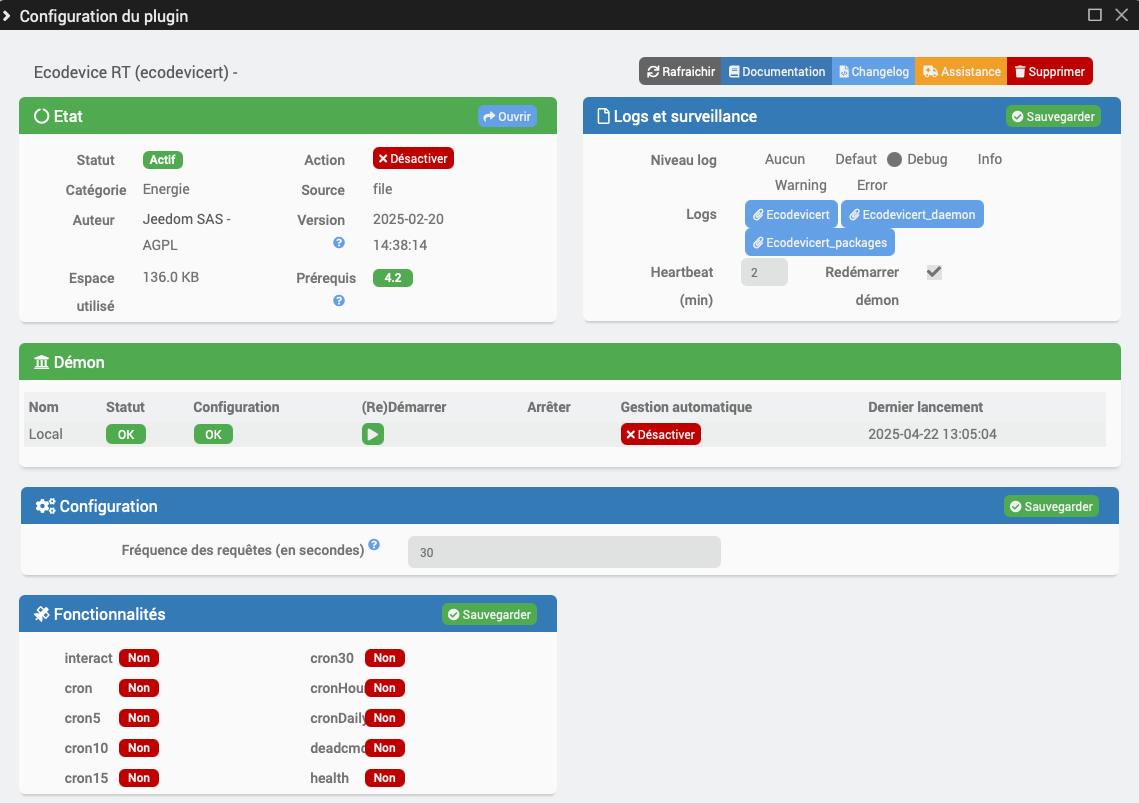Toggle the Redémarrer démon checkbox

coord(934,272)
